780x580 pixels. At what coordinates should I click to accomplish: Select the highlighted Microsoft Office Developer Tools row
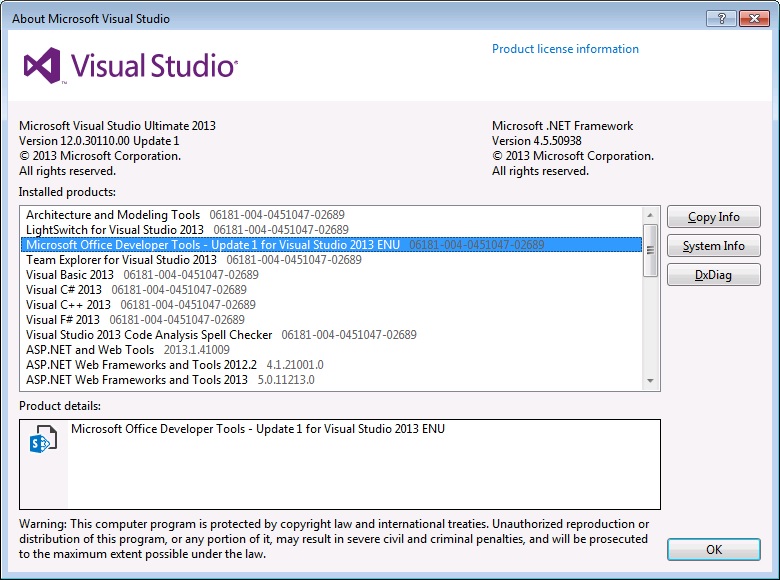click(331, 245)
